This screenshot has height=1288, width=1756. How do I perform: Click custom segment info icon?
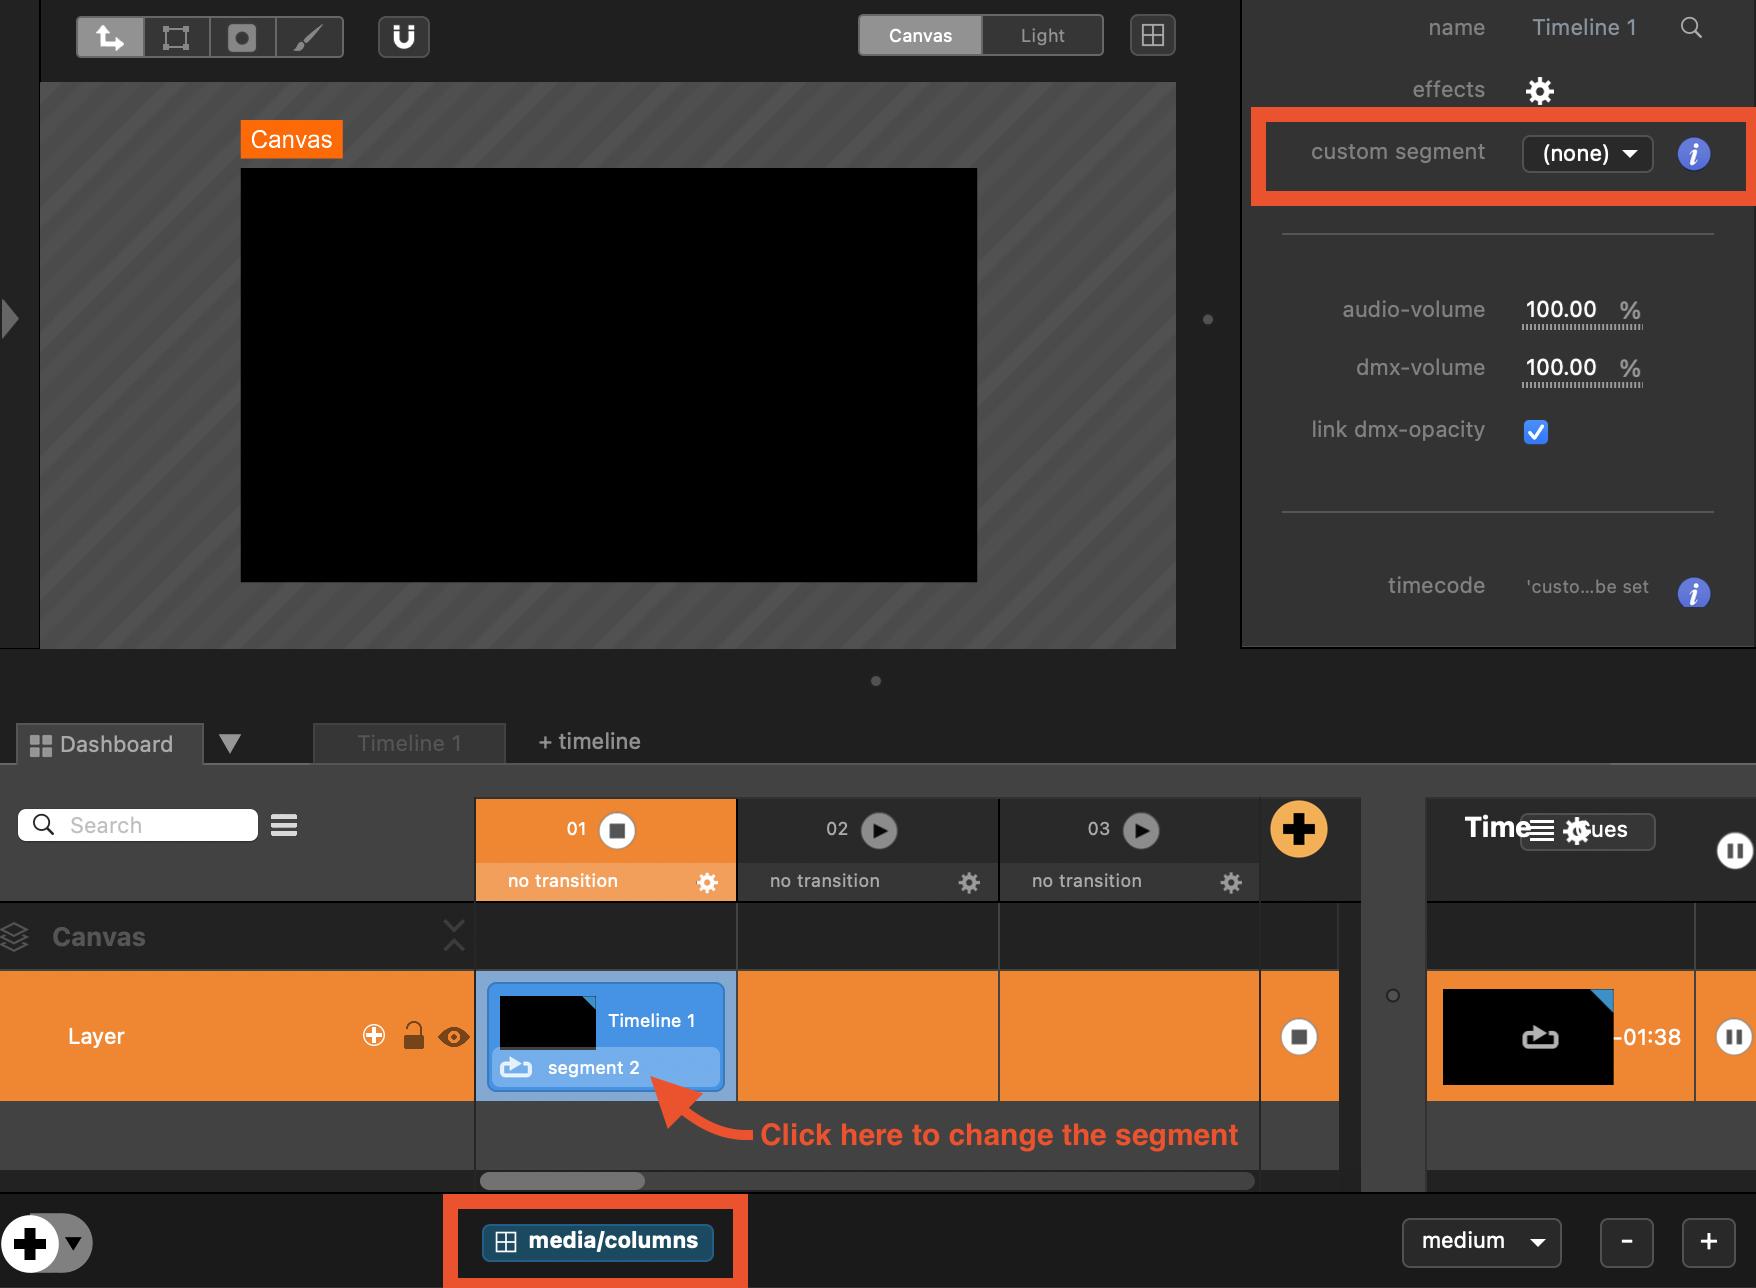point(1693,154)
